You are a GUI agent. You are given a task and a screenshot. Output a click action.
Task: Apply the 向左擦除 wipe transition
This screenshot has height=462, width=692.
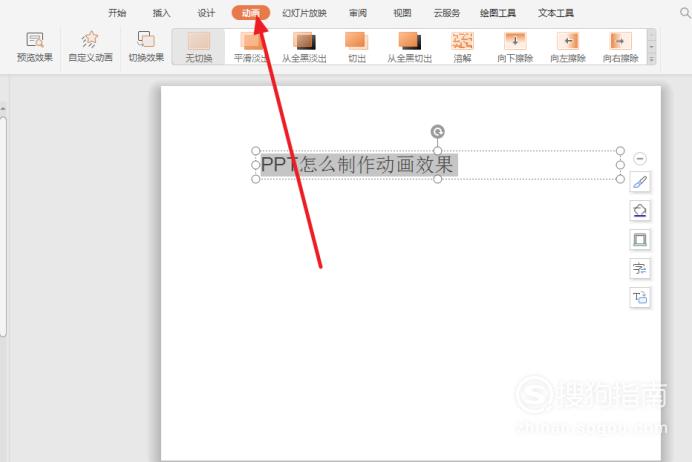click(x=568, y=47)
